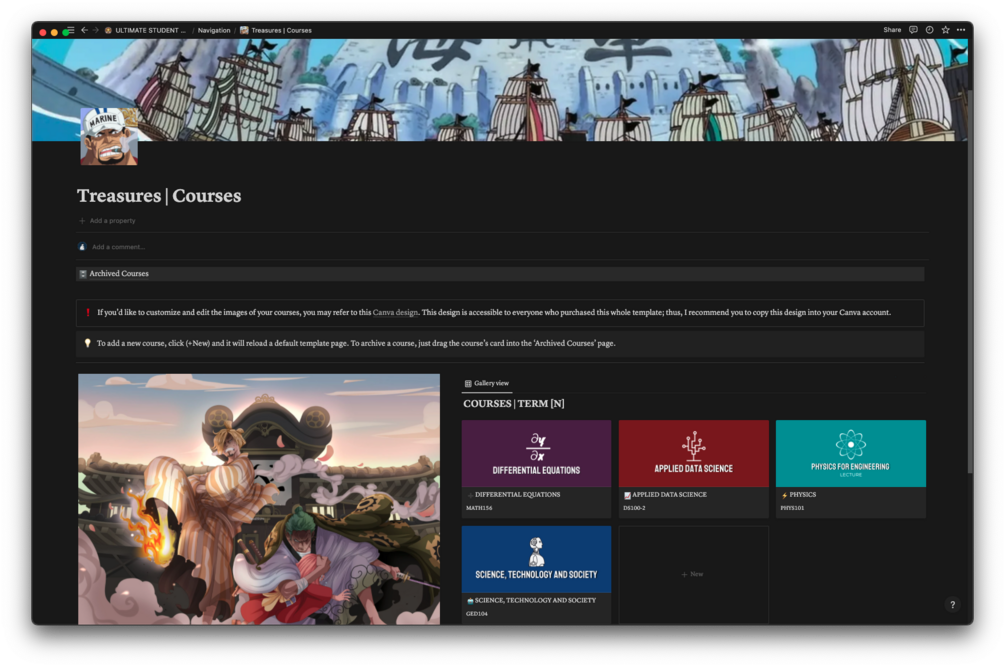Open Differential Equations course card cover
The height and width of the screenshot is (667, 1005).
click(x=536, y=454)
